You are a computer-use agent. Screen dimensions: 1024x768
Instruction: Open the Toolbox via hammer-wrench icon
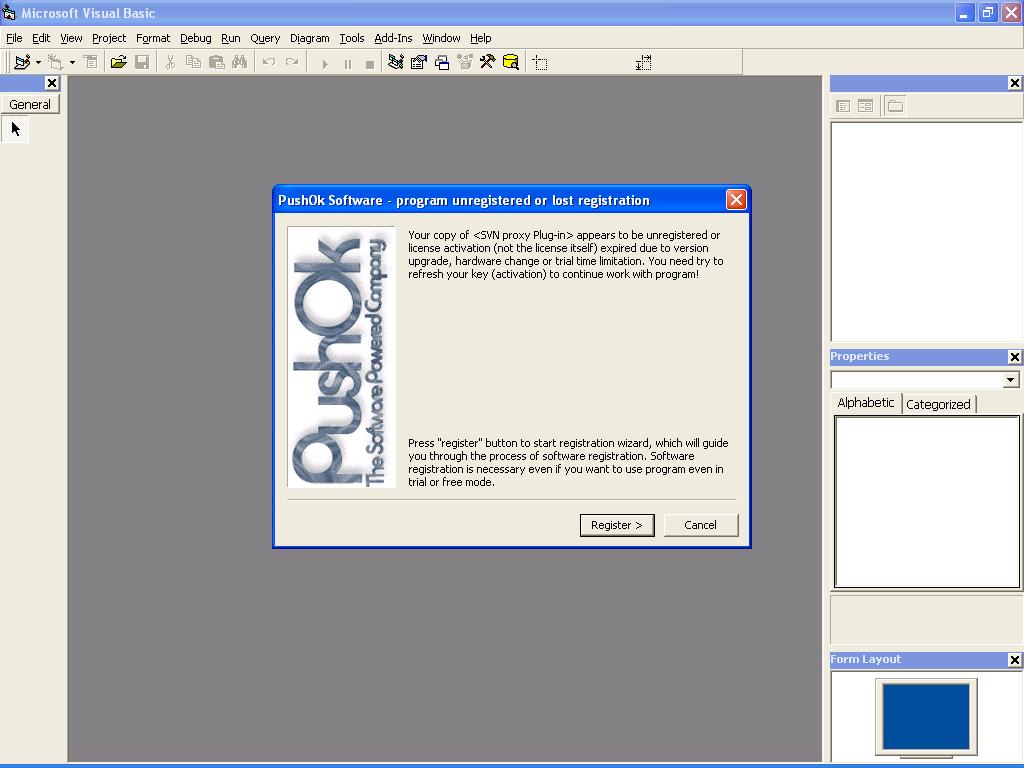487,62
